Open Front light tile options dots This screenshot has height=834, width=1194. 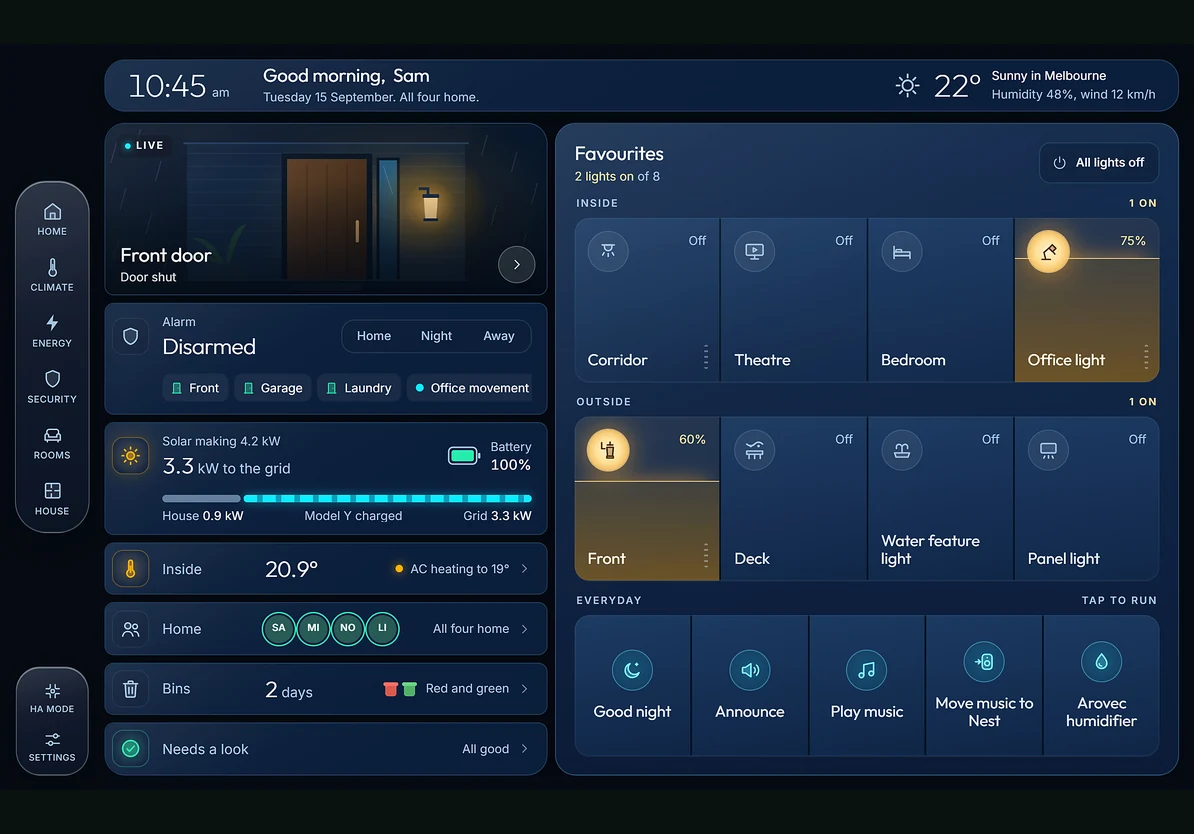pos(706,555)
